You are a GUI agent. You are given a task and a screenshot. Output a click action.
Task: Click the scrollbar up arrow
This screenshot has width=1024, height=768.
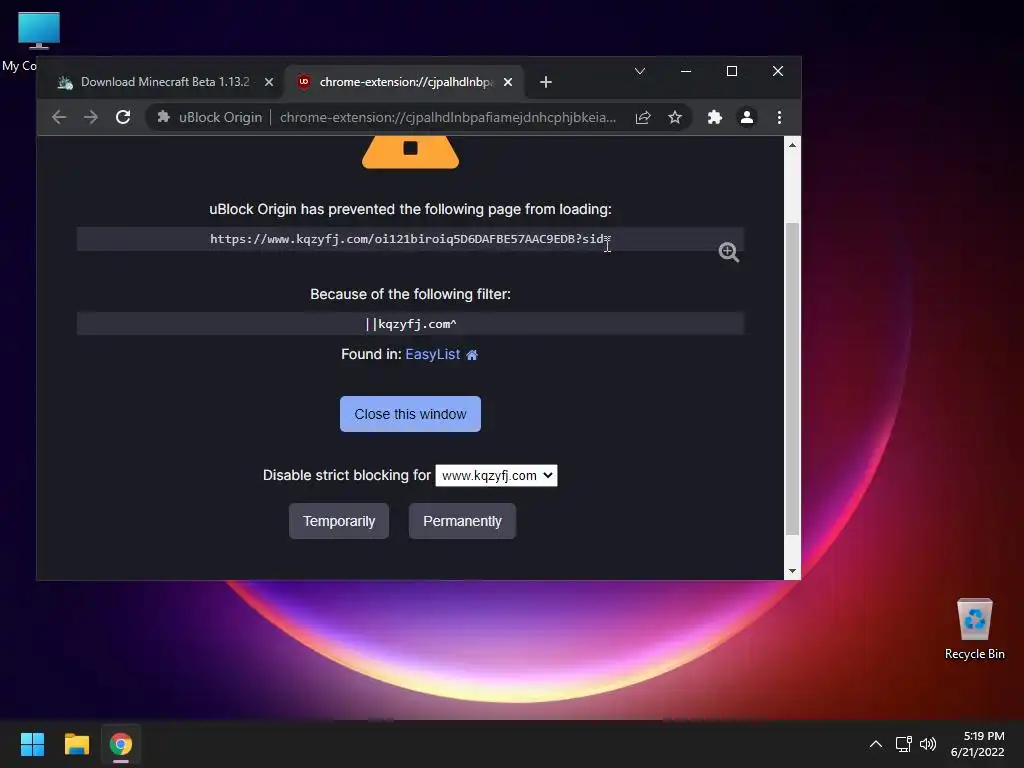tap(792, 145)
